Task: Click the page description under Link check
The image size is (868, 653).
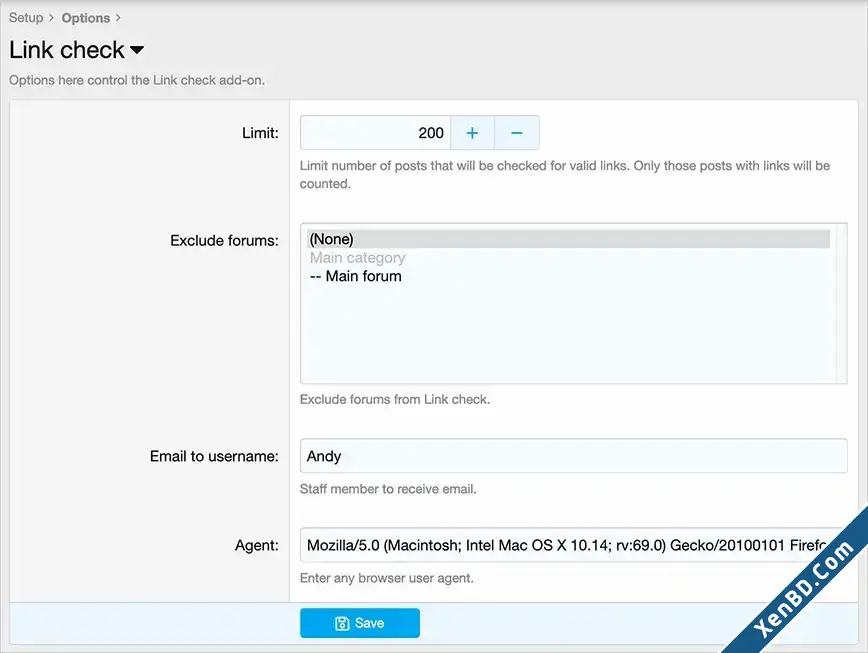Action: (x=137, y=80)
